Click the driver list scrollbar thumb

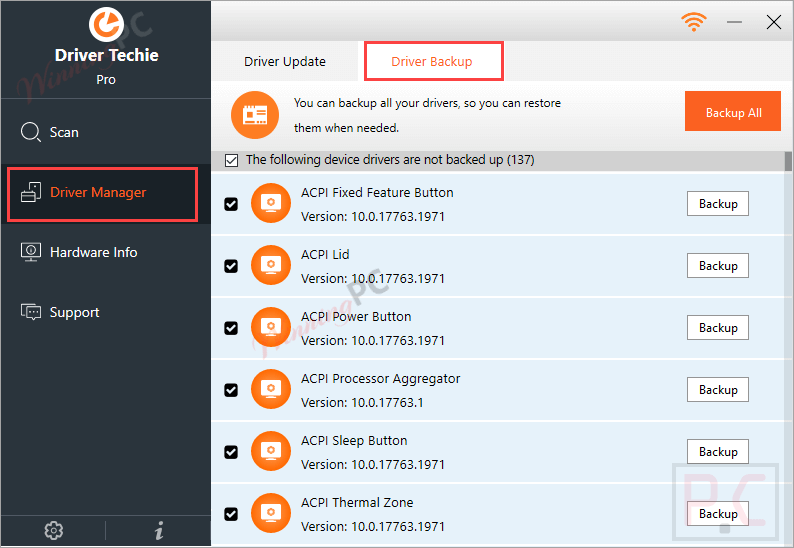788,162
